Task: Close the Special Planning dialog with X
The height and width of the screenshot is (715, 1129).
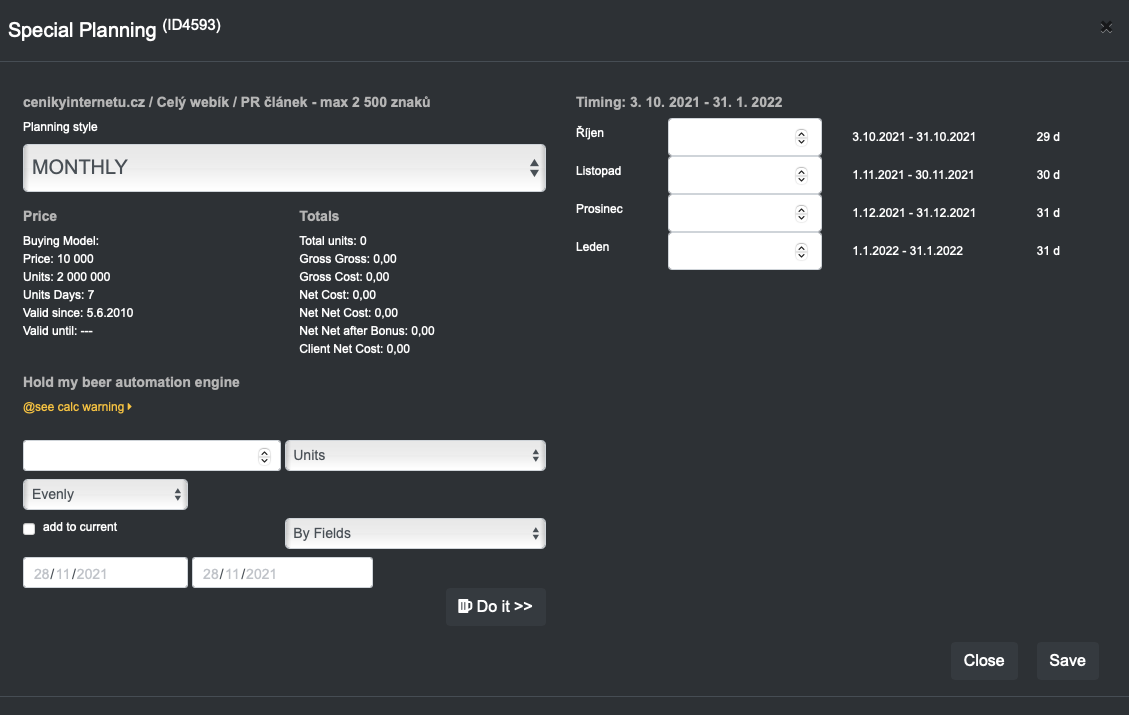Action: pyautogui.click(x=1105, y=28)
